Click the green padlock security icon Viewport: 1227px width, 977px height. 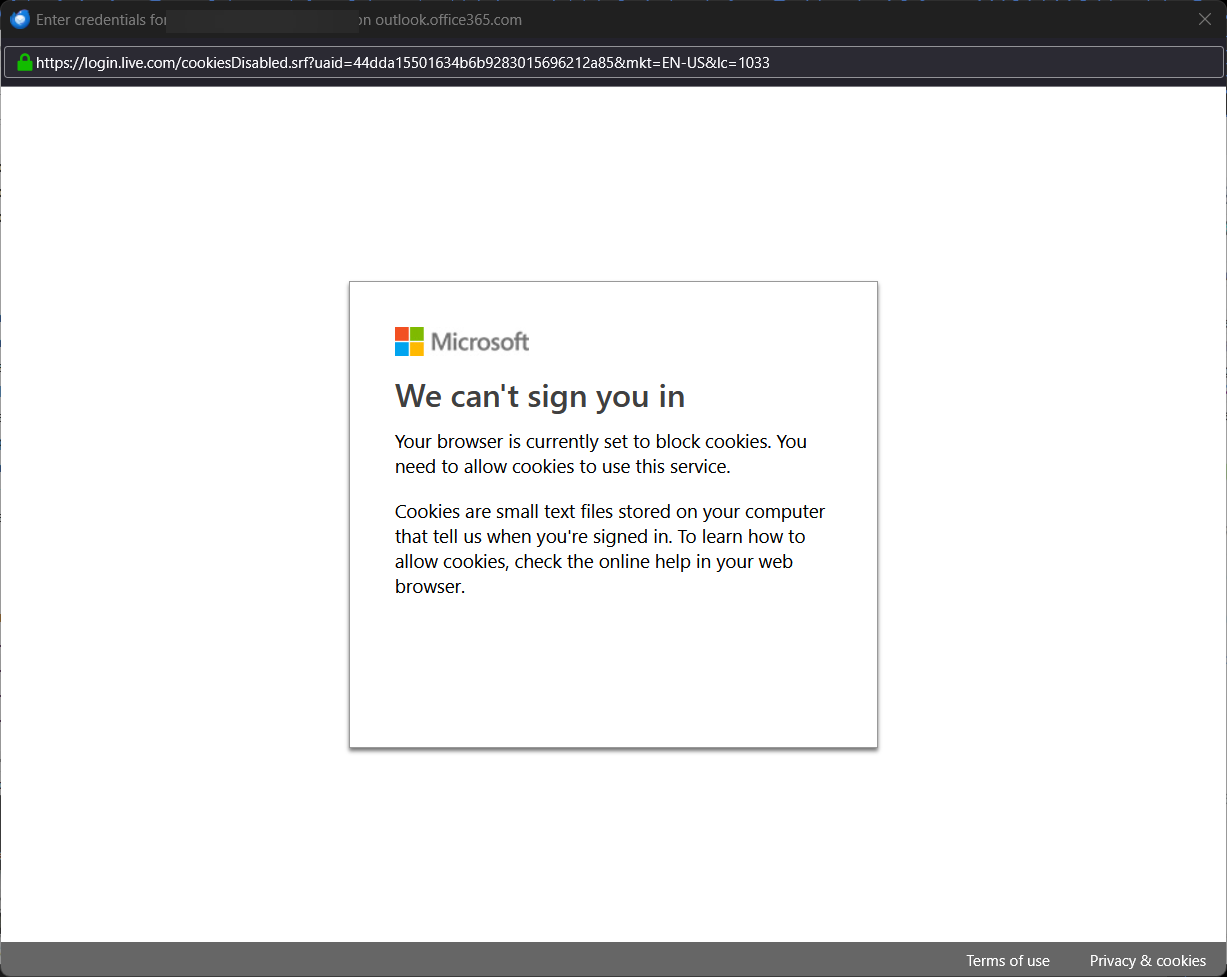pos(24,63)
